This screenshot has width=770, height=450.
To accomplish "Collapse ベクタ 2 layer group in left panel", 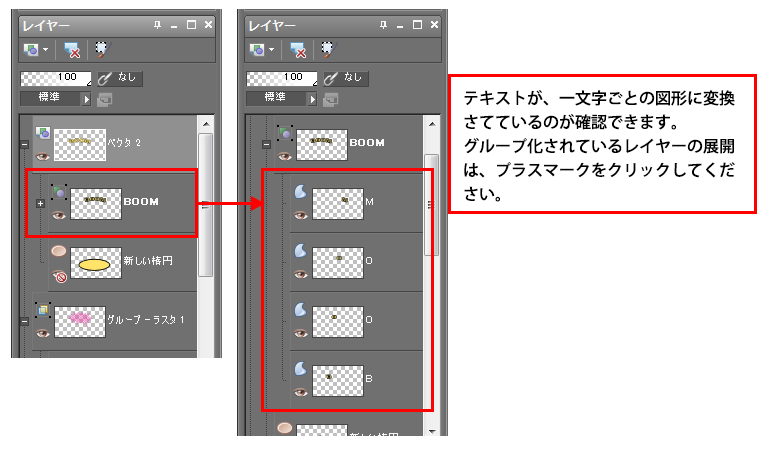I will (25, 144).
